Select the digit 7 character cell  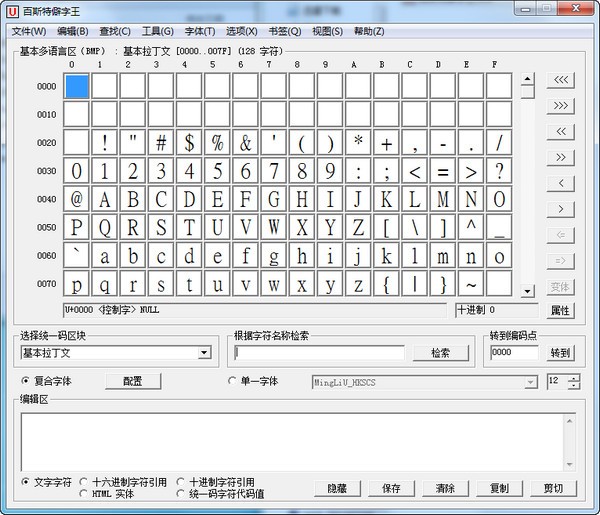coord(274,171)
